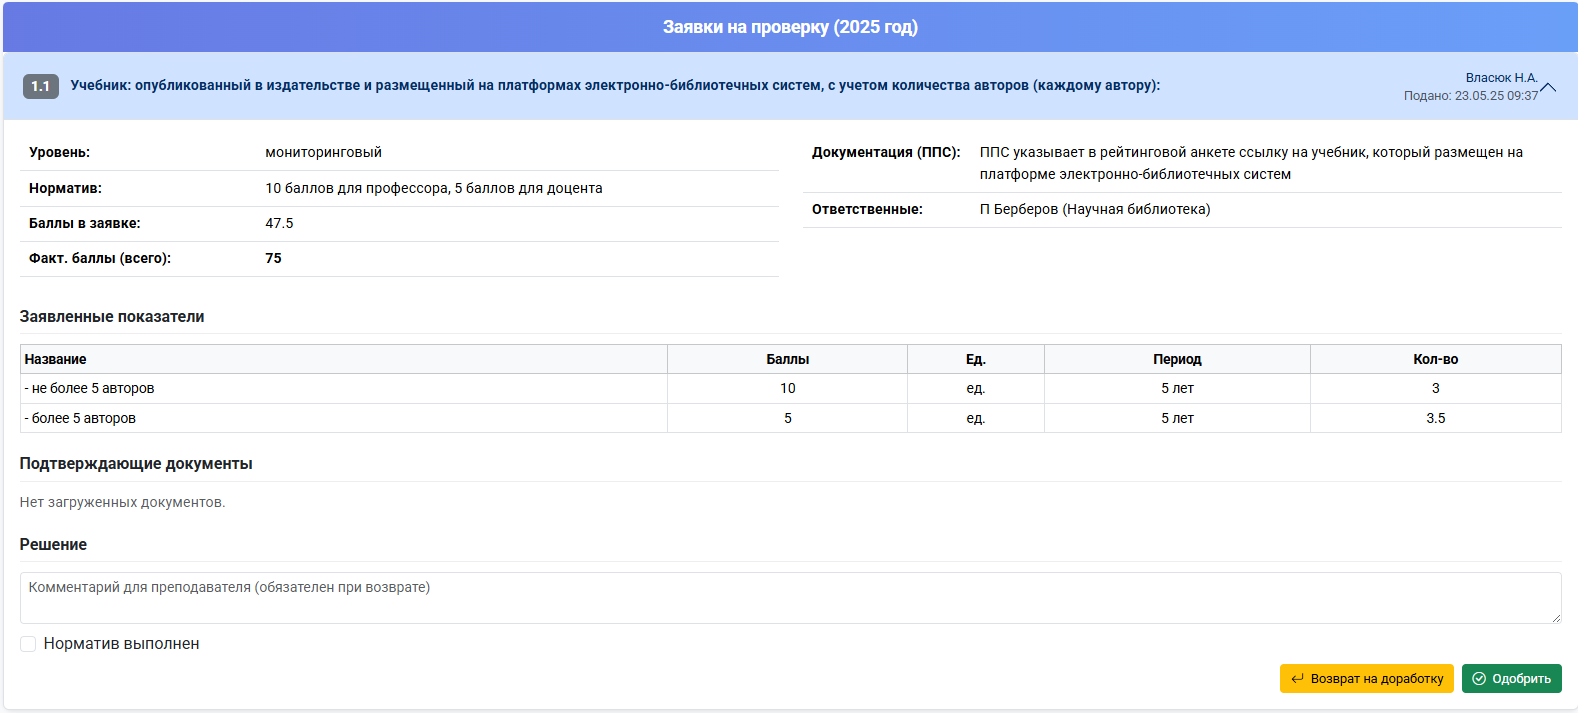The image size is (1578, 713).
Task: Click submitter name Власюк Н.А.
Action: point(1501,78)
